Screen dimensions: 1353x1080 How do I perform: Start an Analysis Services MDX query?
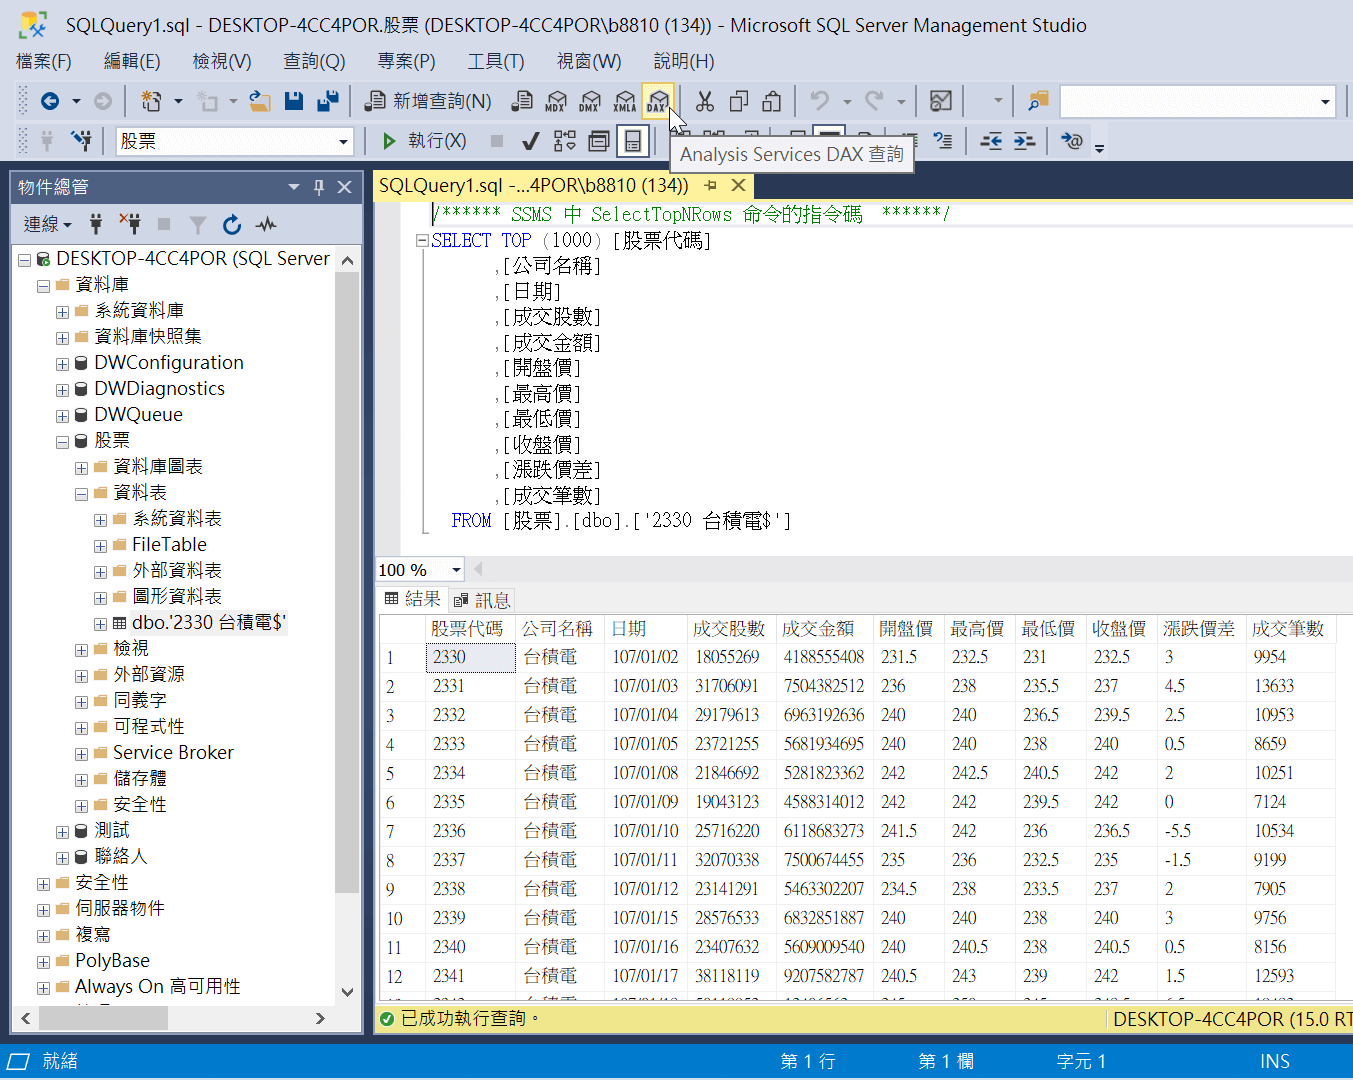(556, 101)
